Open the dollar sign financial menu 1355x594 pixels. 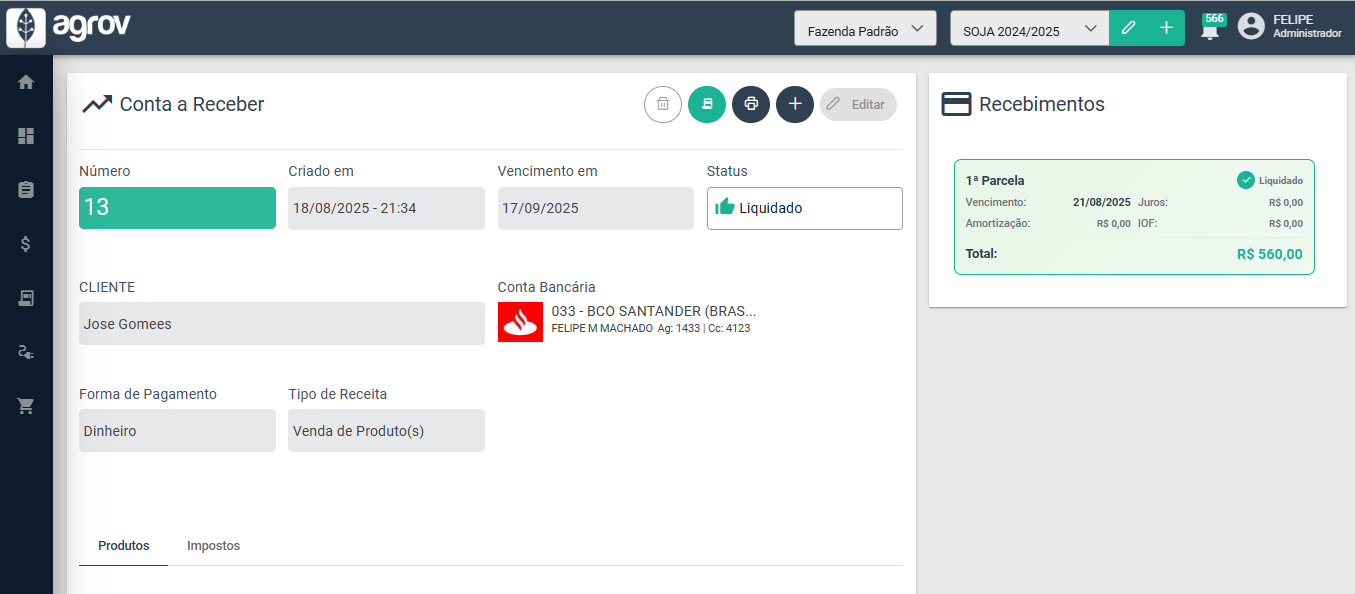(26, 244)
